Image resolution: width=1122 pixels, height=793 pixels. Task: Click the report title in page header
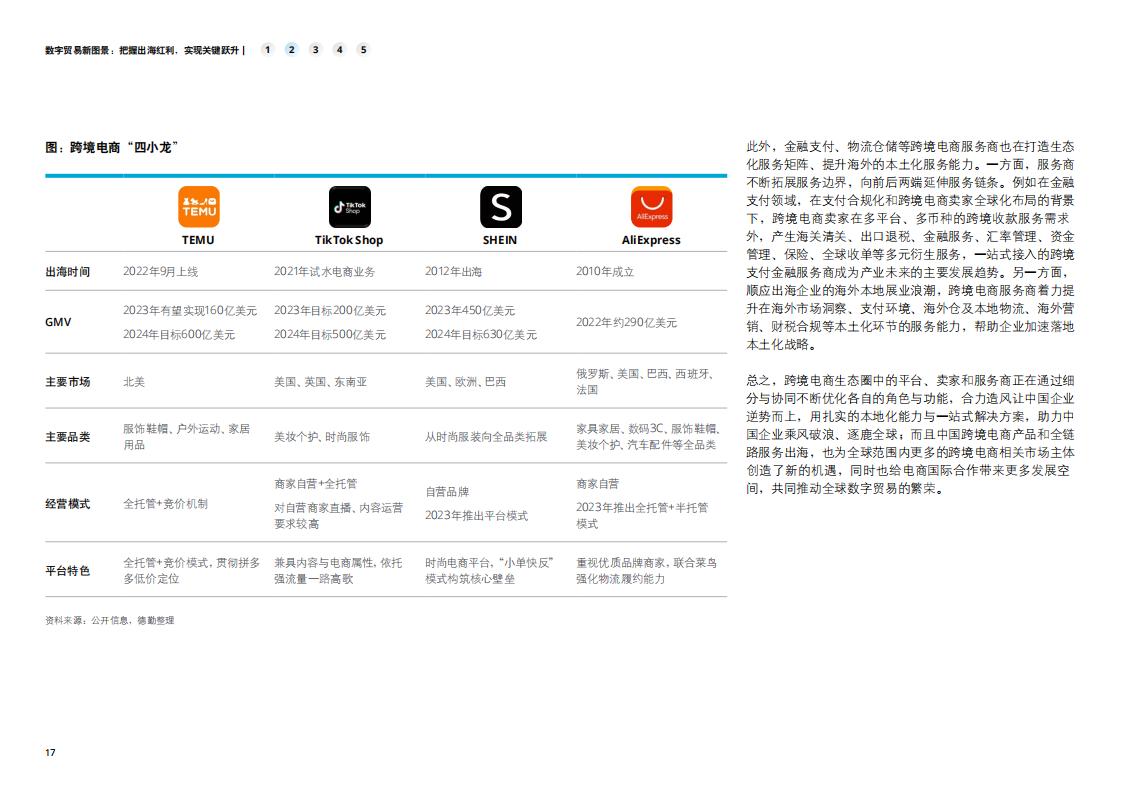coord(142,50)
